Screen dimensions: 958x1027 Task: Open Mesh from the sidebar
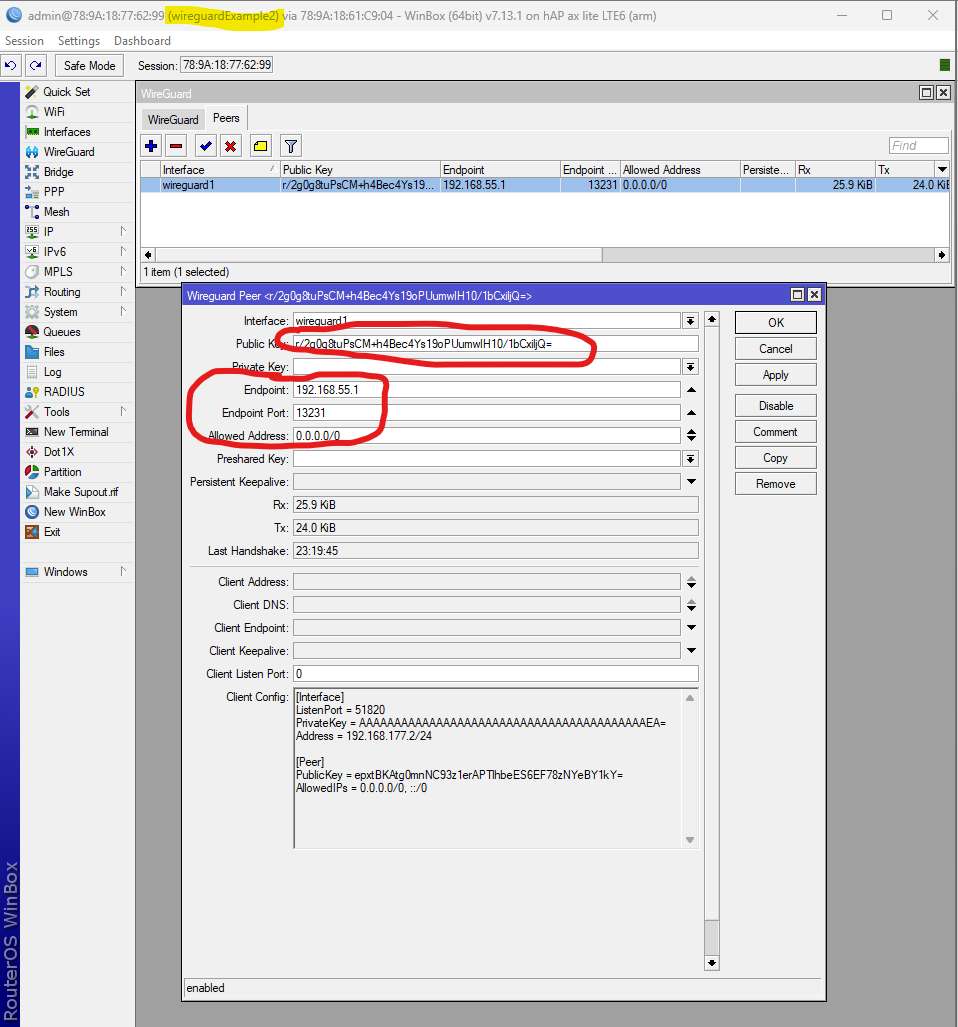coord(56,212)
